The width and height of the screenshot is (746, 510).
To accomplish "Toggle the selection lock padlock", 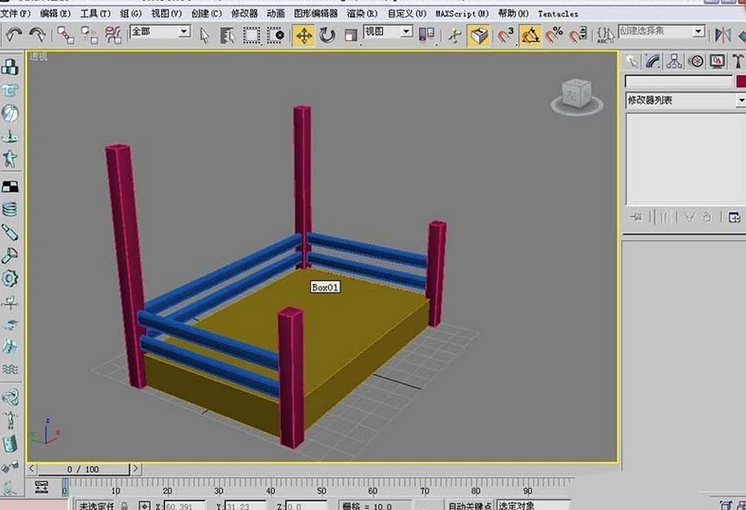I will pos(125,506).
